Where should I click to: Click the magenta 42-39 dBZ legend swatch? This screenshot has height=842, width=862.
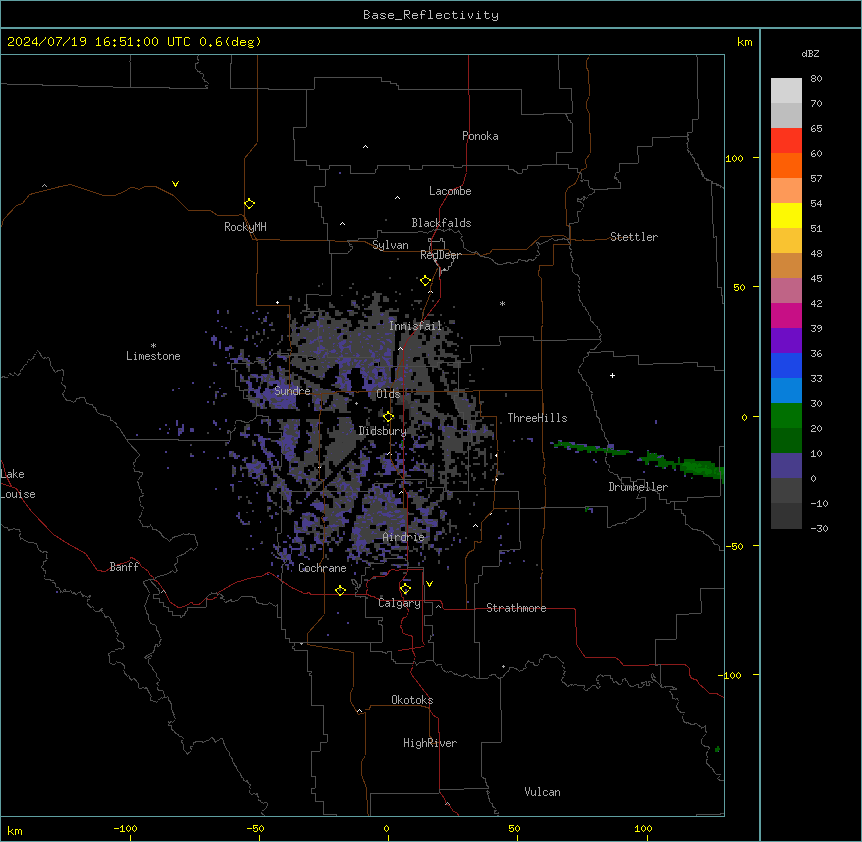point(786,315)
